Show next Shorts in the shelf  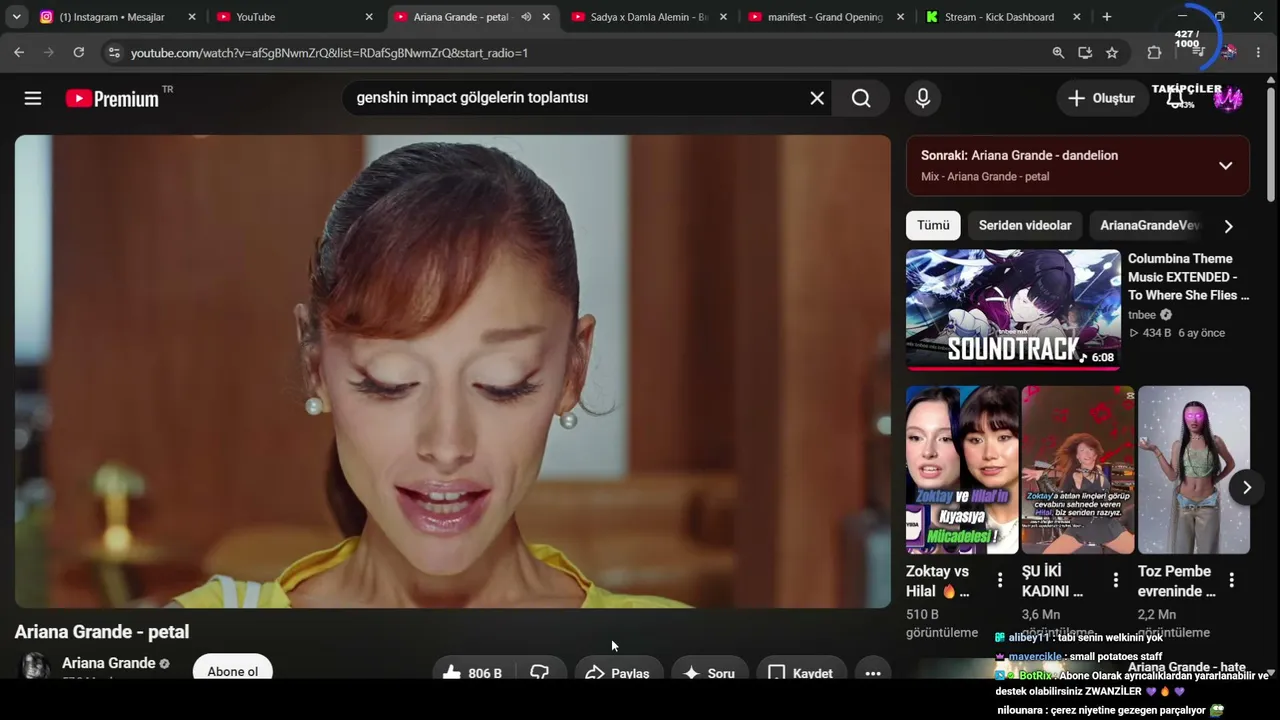pyautogui.click(x=1246, y=488)
